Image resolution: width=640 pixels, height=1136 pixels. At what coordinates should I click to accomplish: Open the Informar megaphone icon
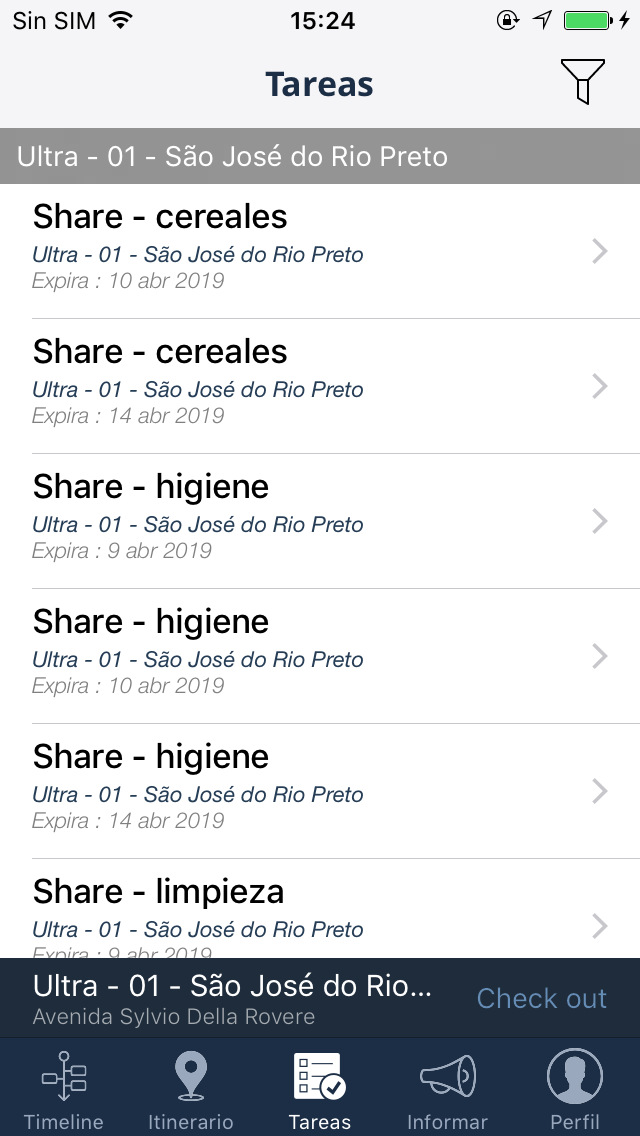click(447, 1077)
